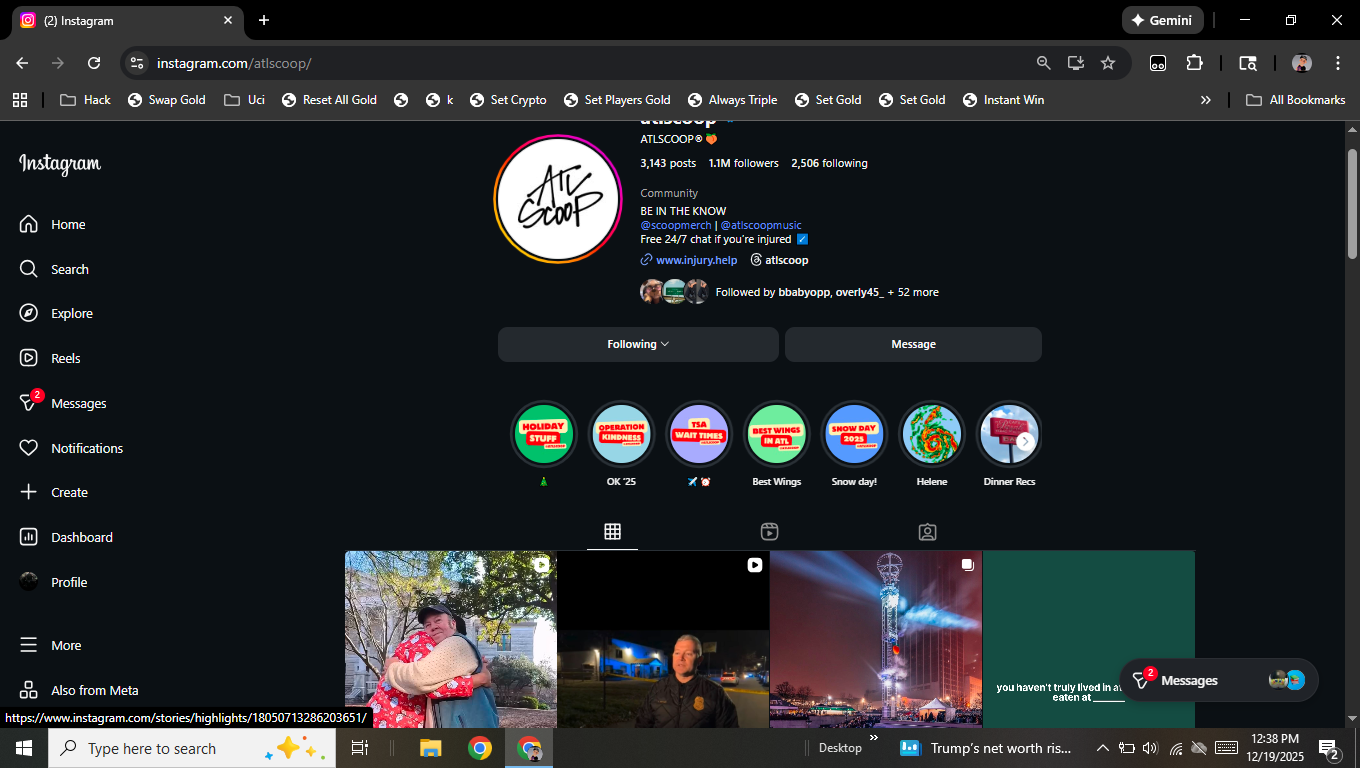This screenshot has height=768, width=1360.
Task: Open the atlscoop Threads link
Action: point(779,260)
